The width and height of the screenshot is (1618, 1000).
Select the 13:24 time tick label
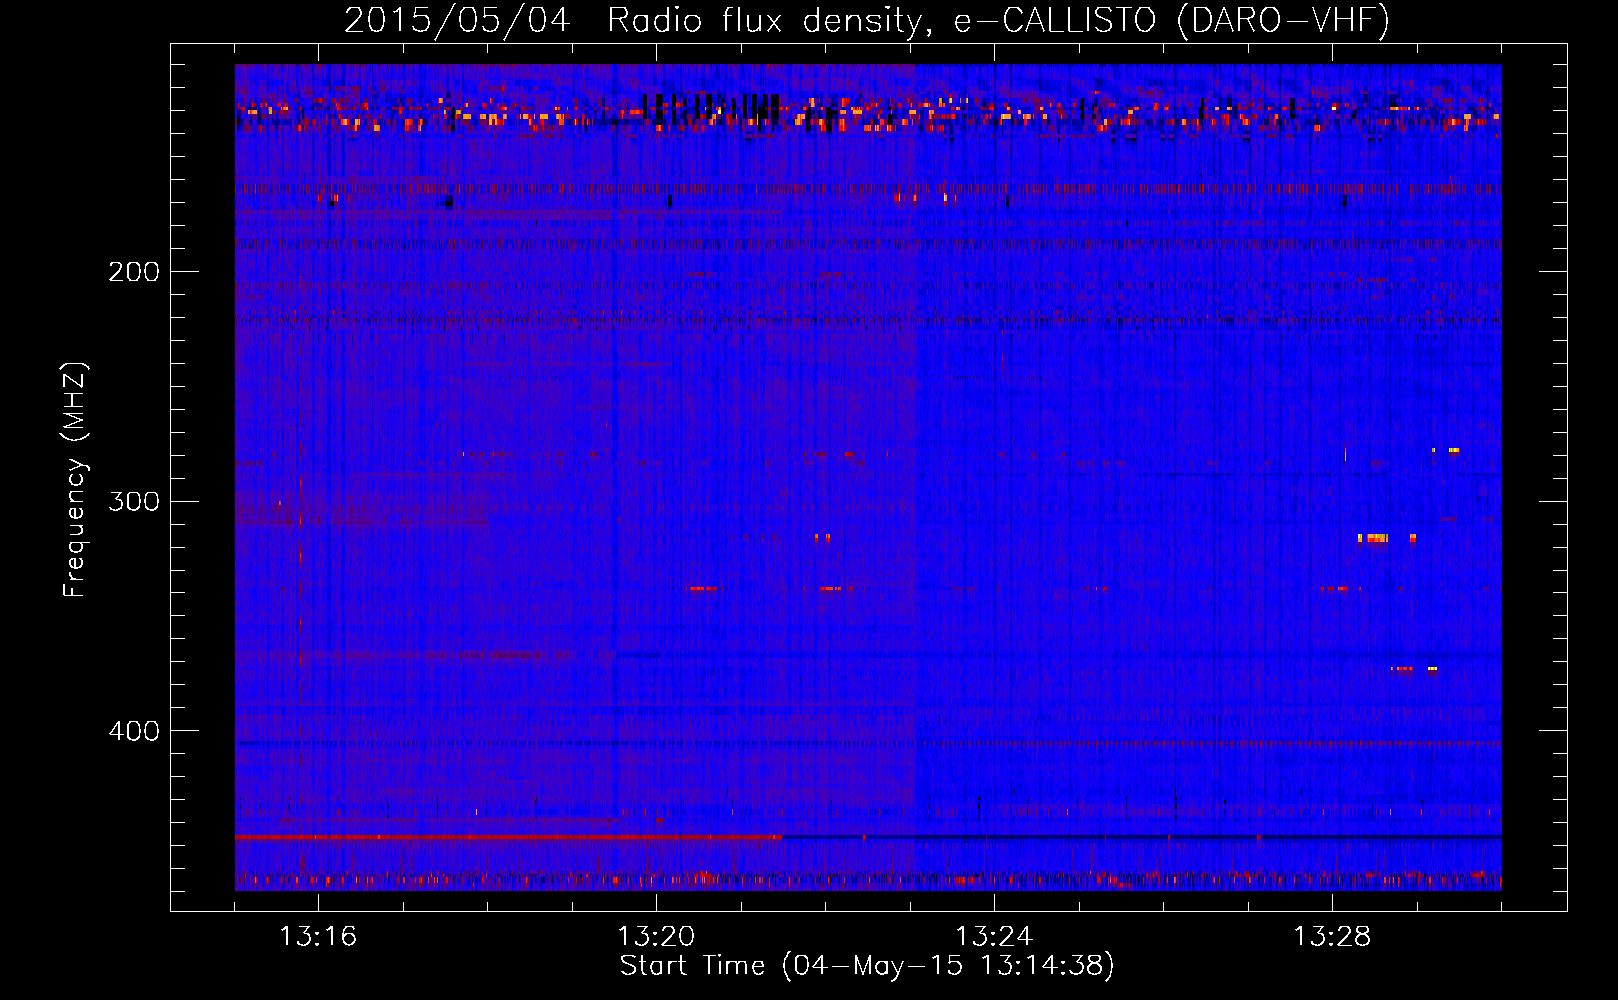pos(993,937)
